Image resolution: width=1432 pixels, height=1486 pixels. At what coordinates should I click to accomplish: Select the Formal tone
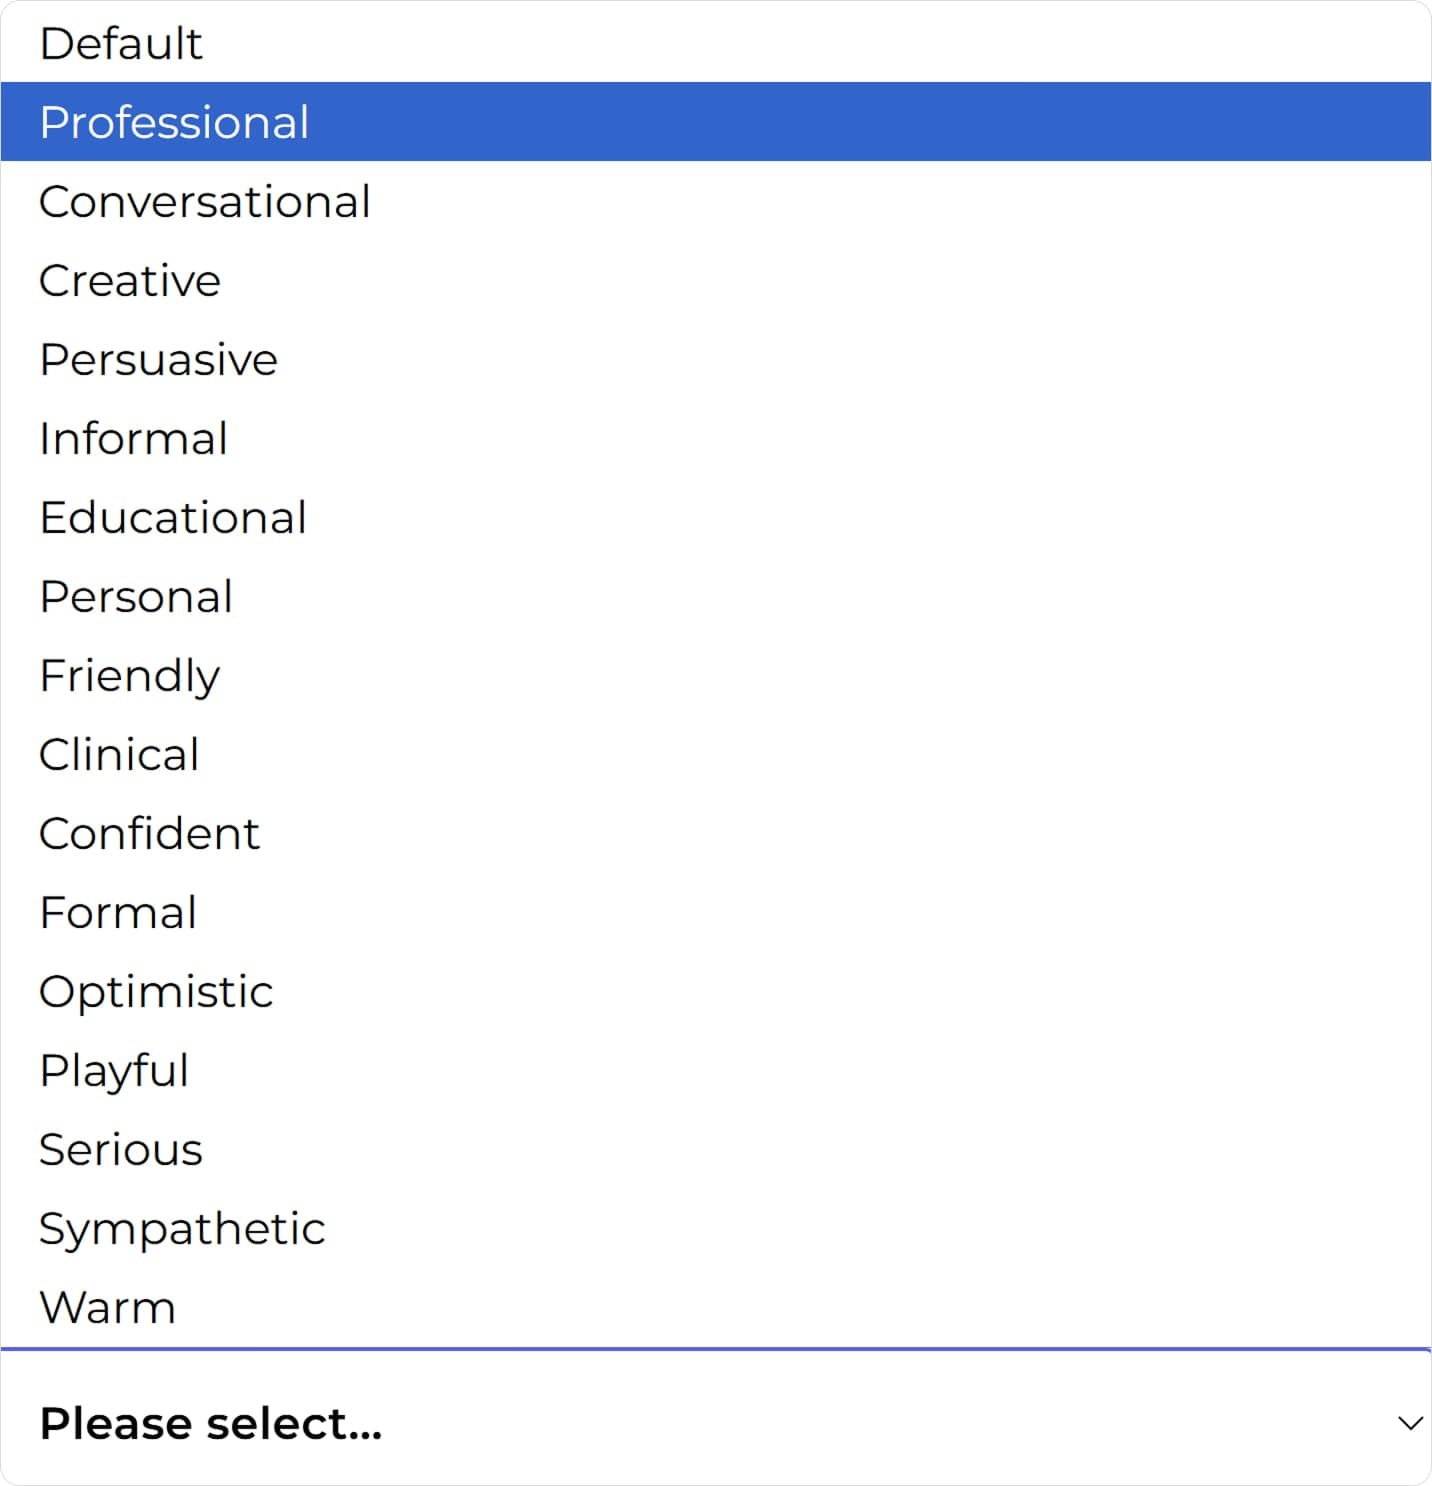pos(118,913)
